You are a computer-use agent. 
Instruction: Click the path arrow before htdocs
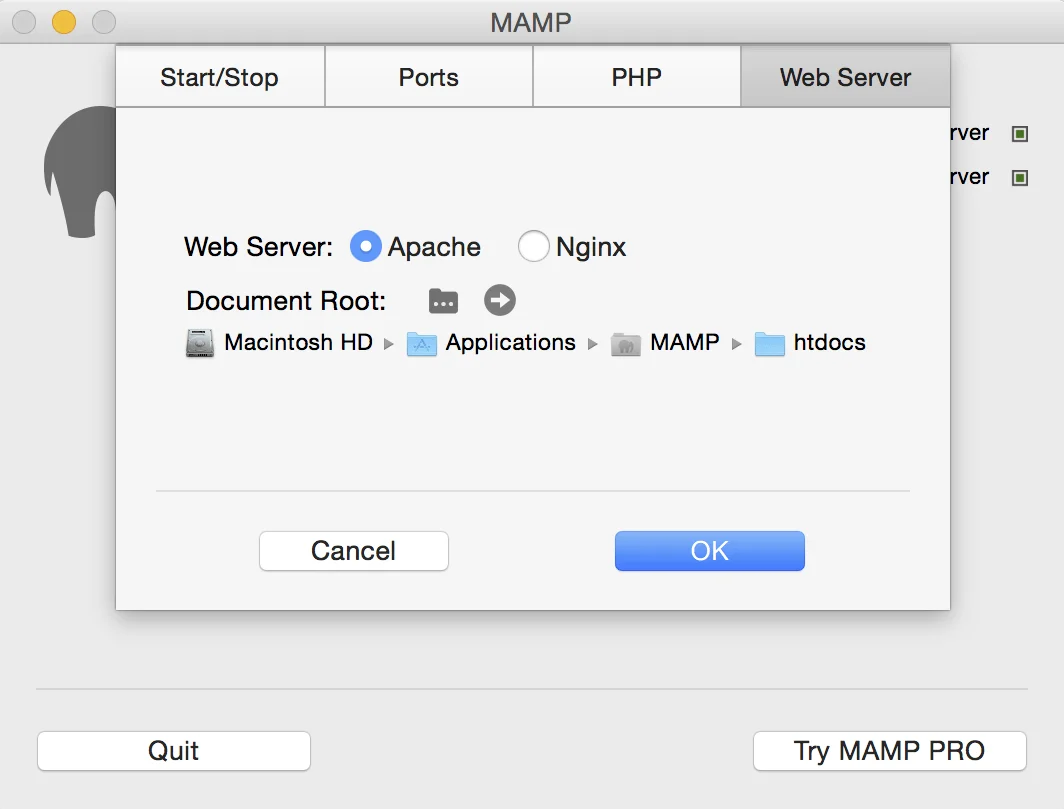[737, 344]
